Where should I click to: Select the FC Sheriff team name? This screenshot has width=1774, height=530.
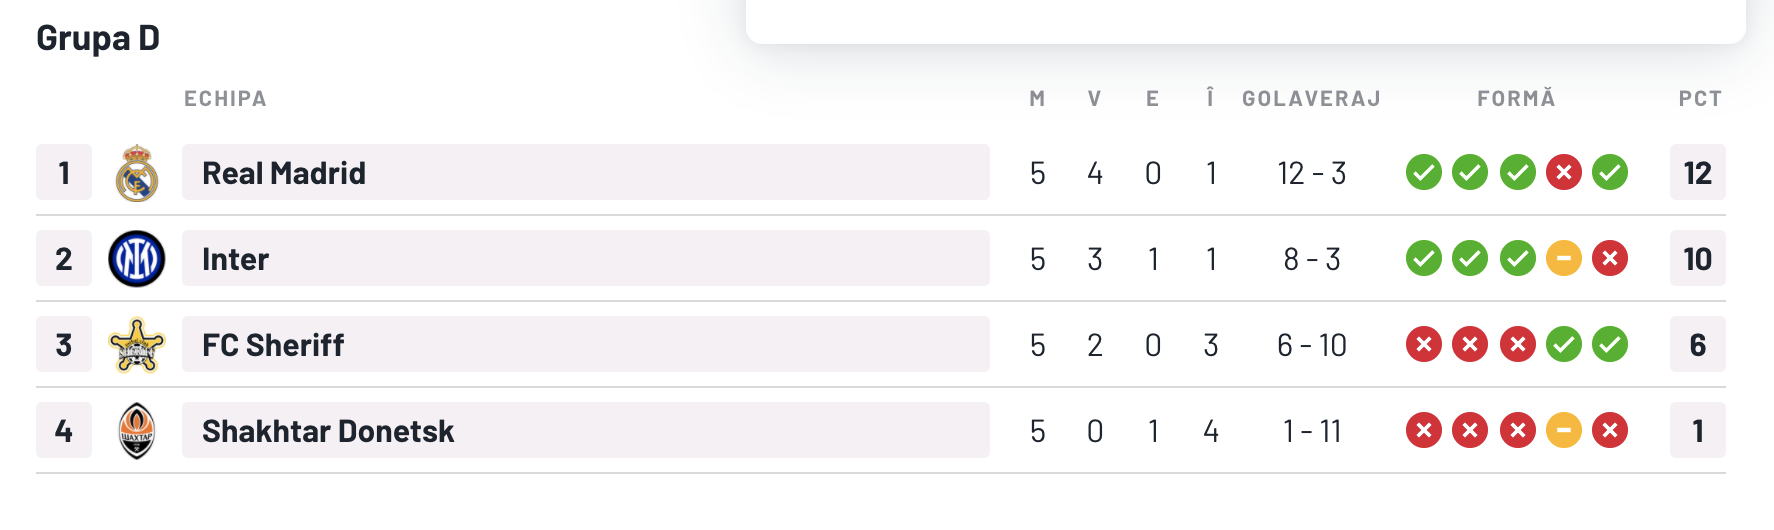click(273, 345)
